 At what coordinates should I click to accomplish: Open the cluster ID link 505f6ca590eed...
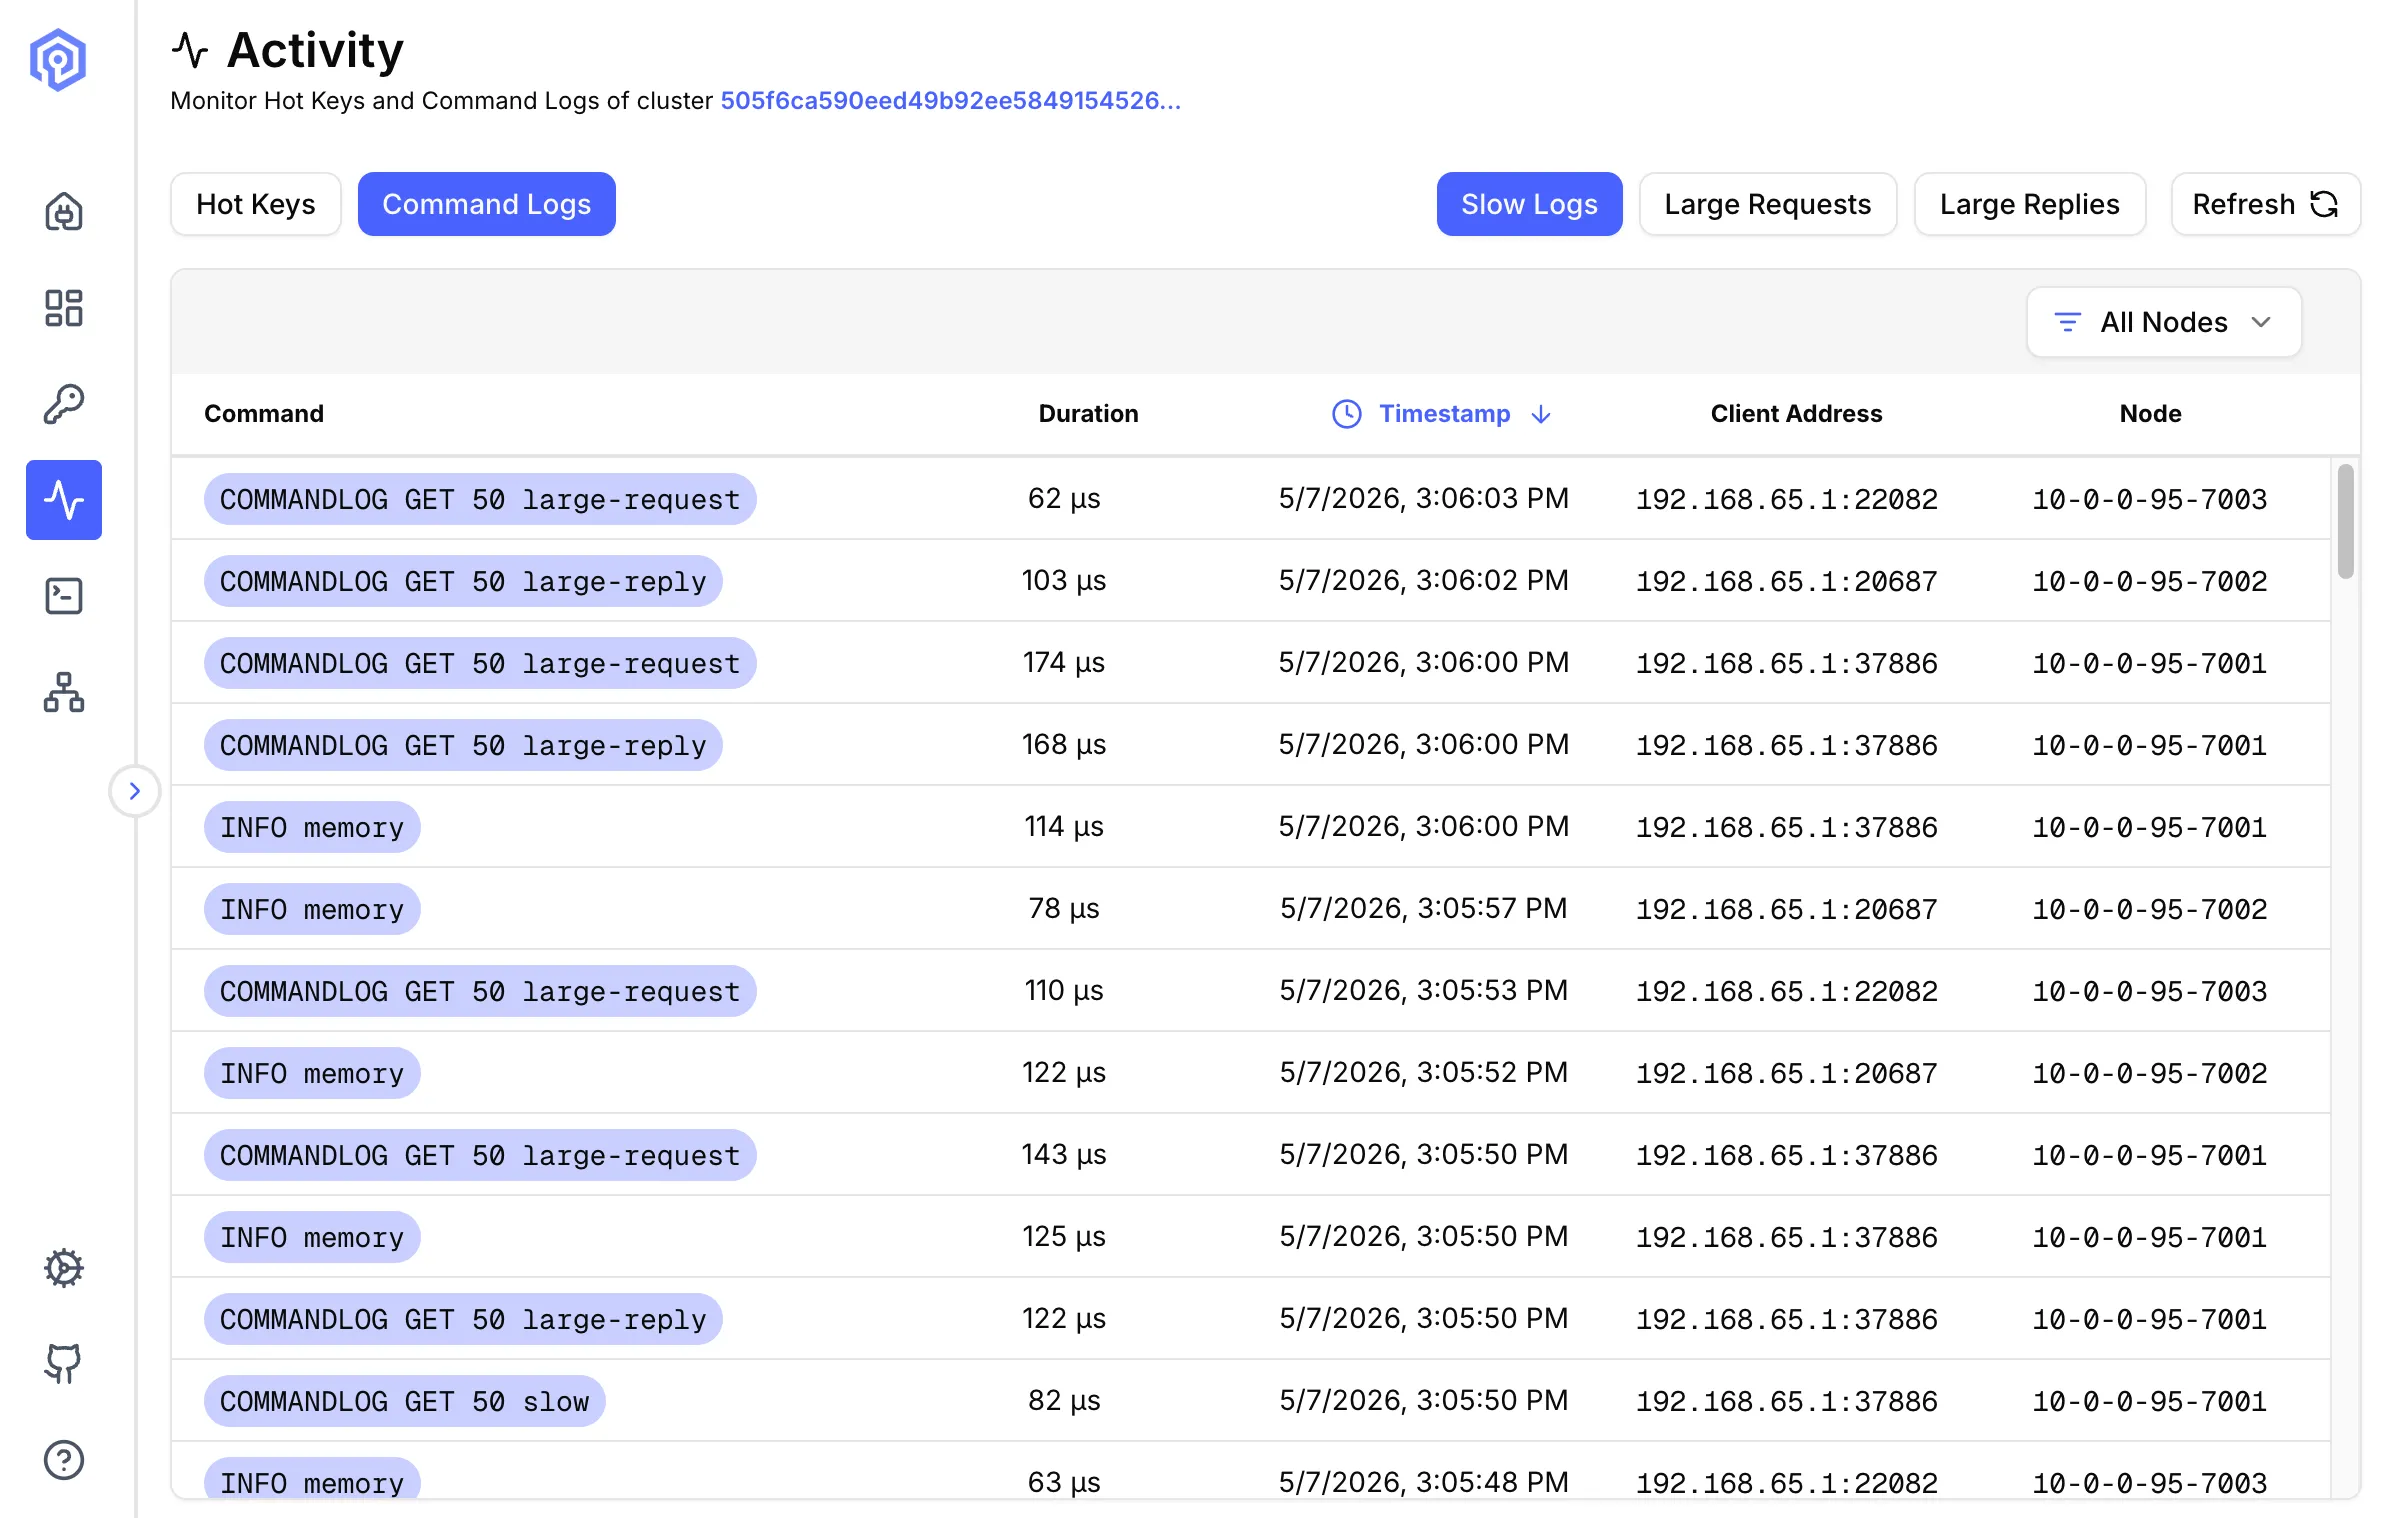pyautogui.click(x=950, y=100)
